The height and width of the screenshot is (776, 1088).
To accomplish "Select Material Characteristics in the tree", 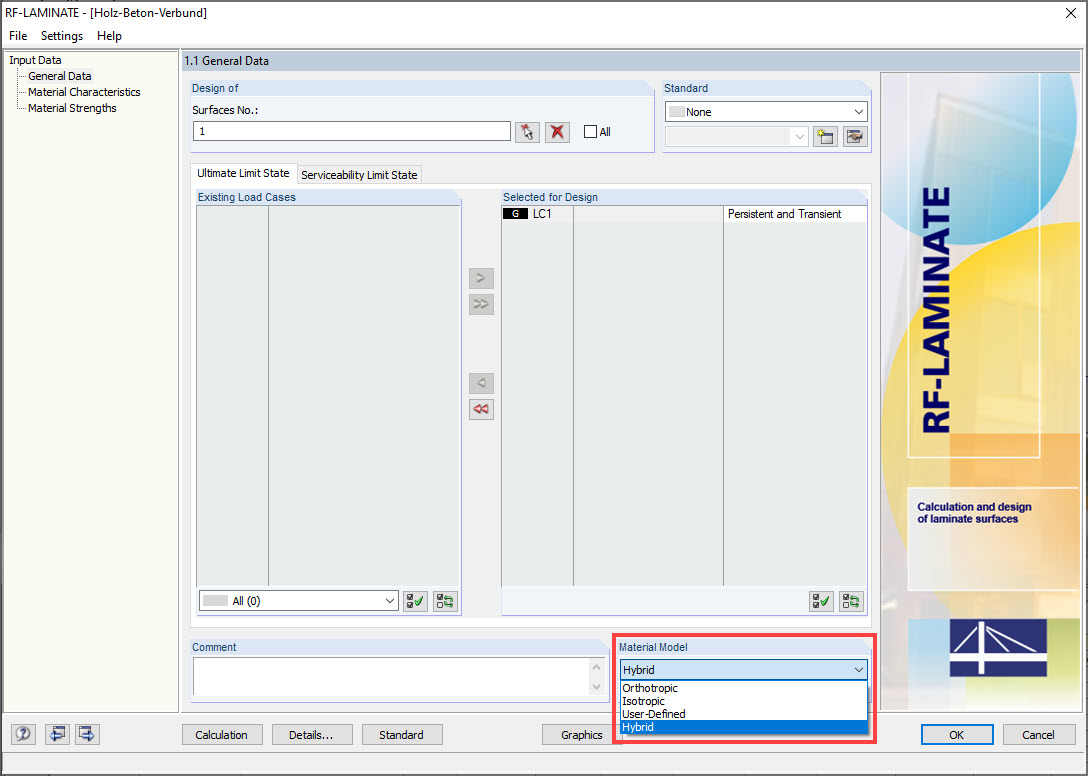I will (x=84, y=92).
